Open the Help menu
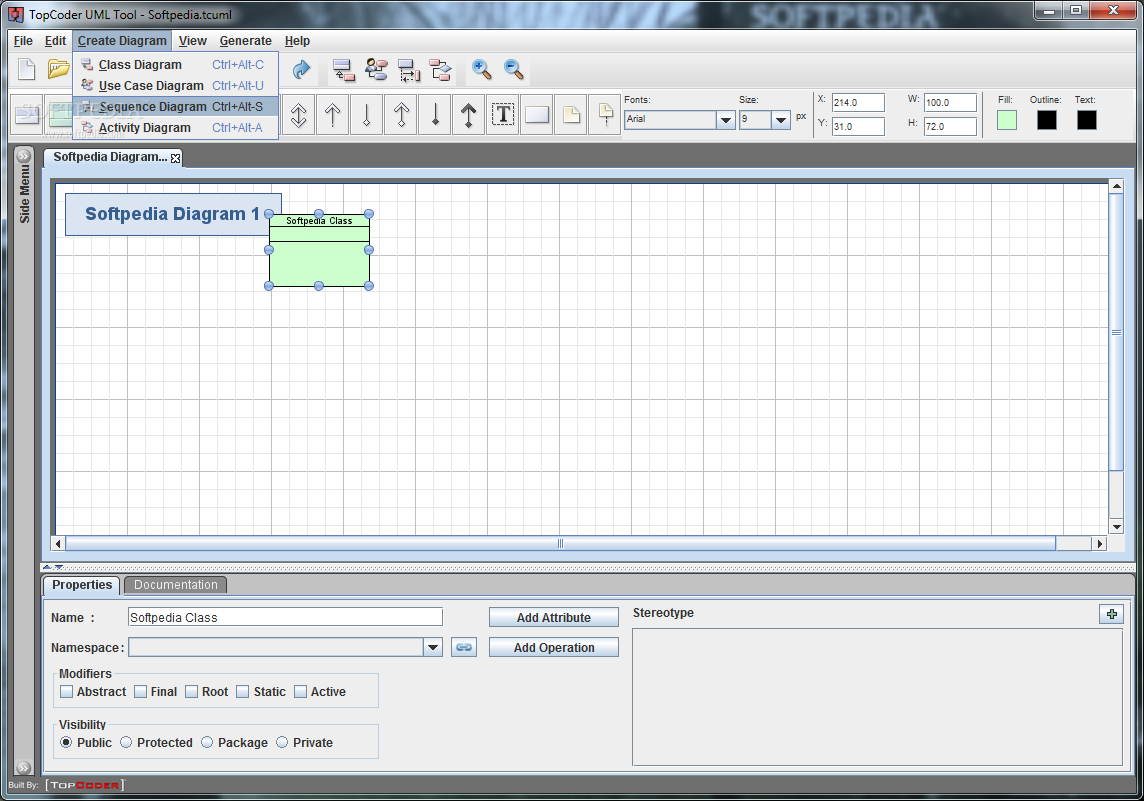Image resolution: width=1144 pixels, height=801 pixels. pyautogui.click(x=297, y=41)
